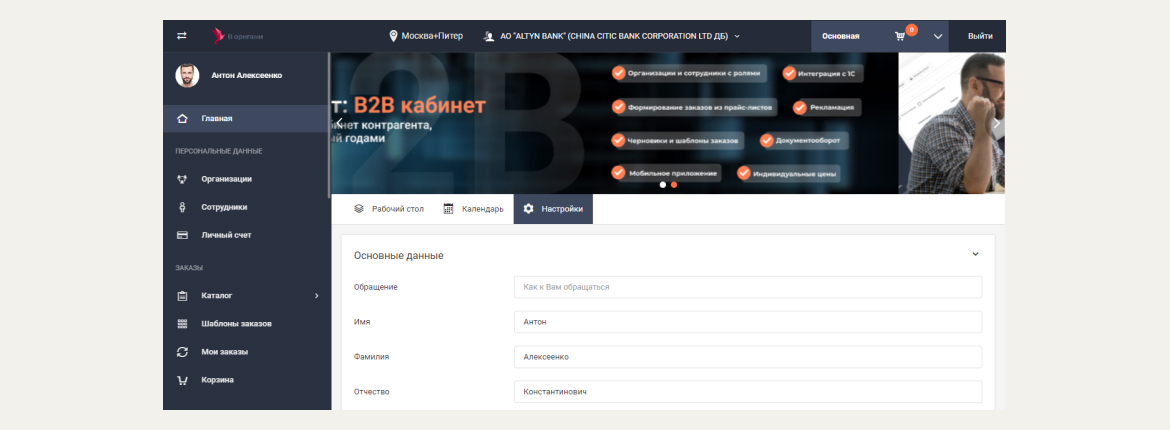Viewport: 1170px width, 430px height.
Task: Select the second orange carousel dot
Action: (x=674, y=184)
